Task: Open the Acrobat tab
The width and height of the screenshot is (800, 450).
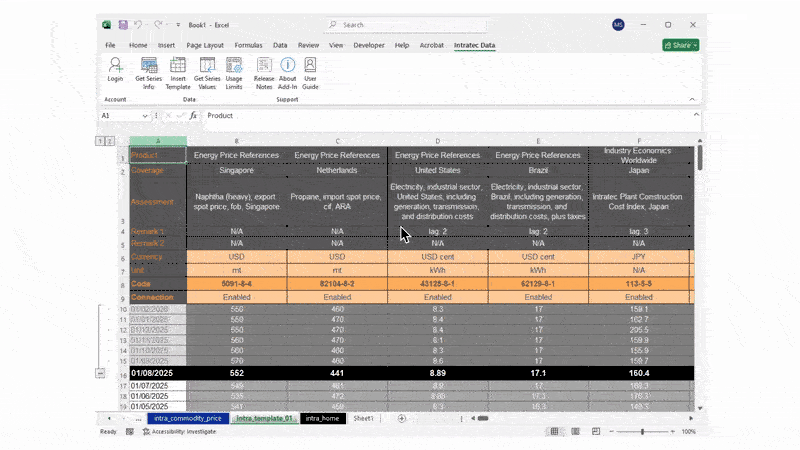Action: [x=432, y=45]
